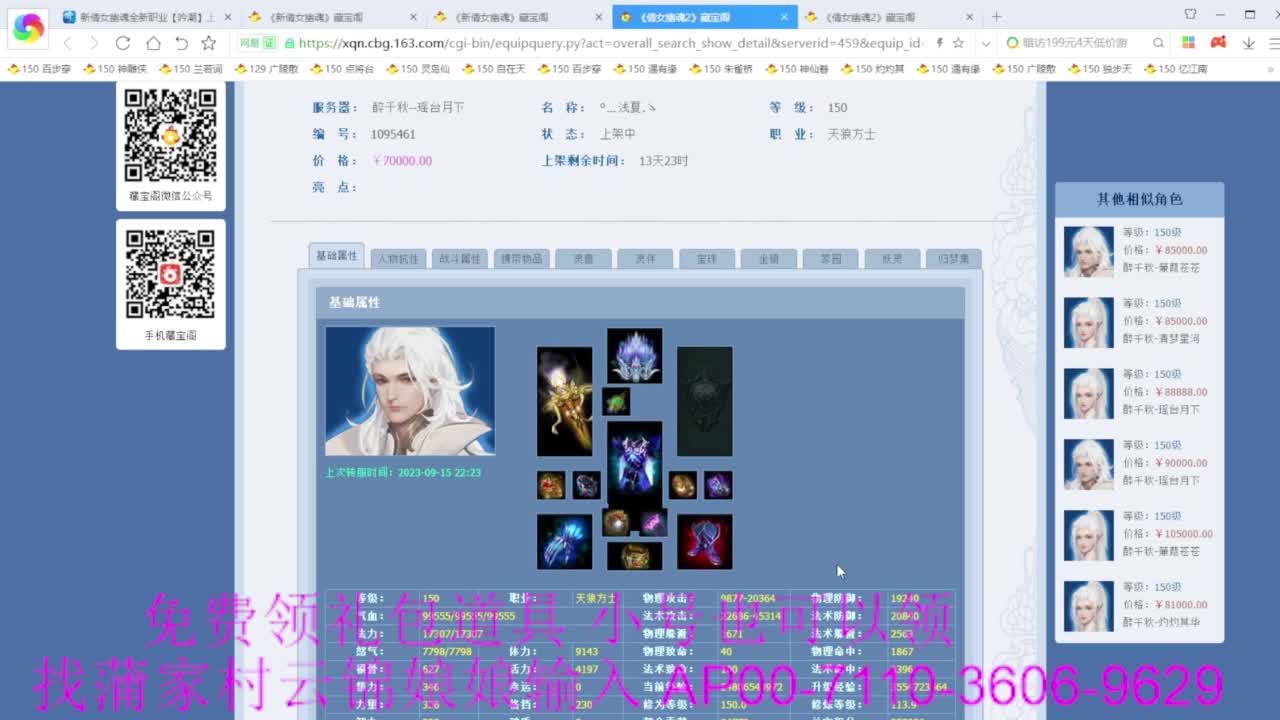Bookmark page with the toolbar star icon

click(x=208, y=43)
